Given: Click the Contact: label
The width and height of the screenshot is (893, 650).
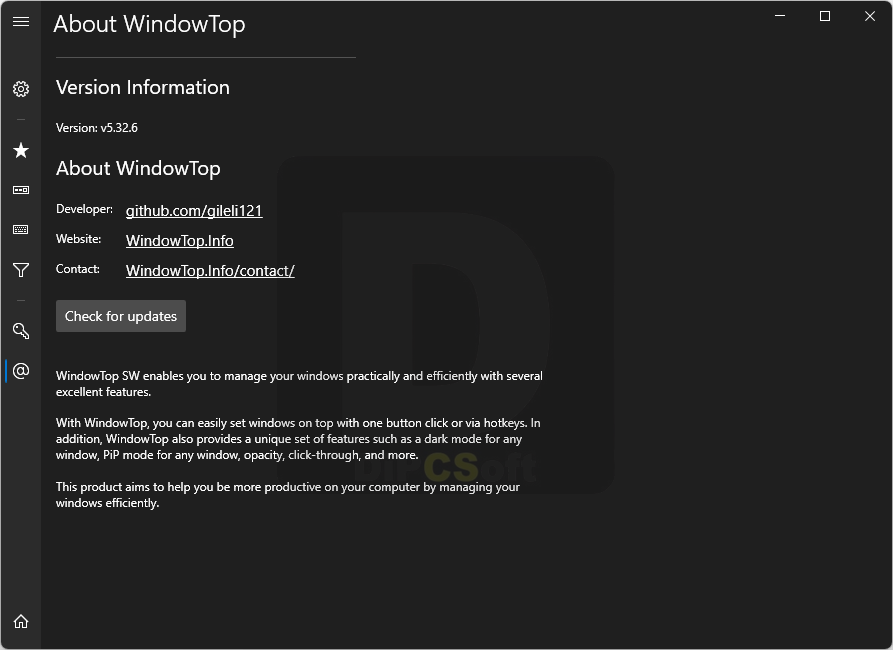Looking at the screenshot, I should [x=77, y=269].
